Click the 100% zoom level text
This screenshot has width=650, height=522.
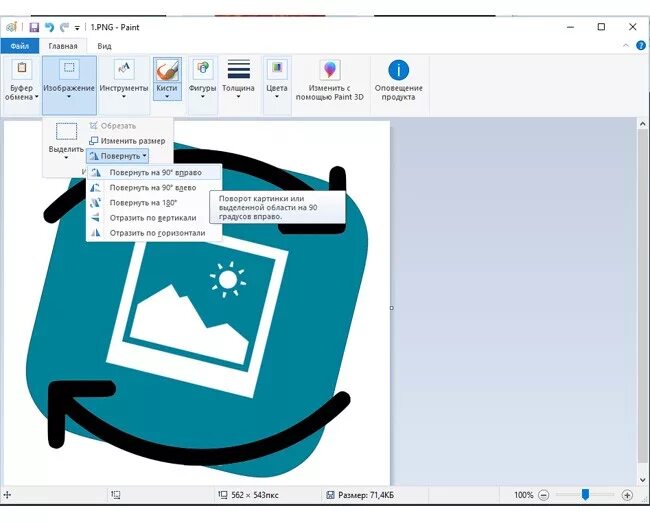523,495
